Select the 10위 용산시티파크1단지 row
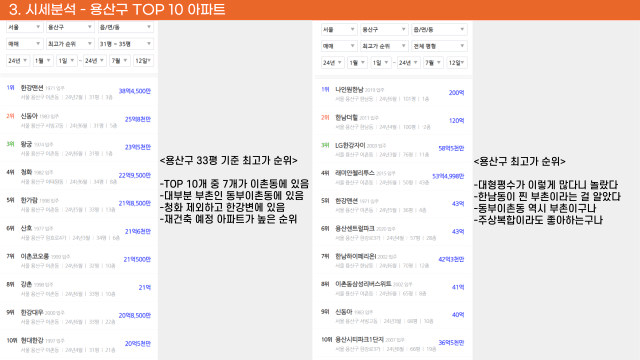Image resolution: width=640 pixels, height=360 pixels. (393, 343)
